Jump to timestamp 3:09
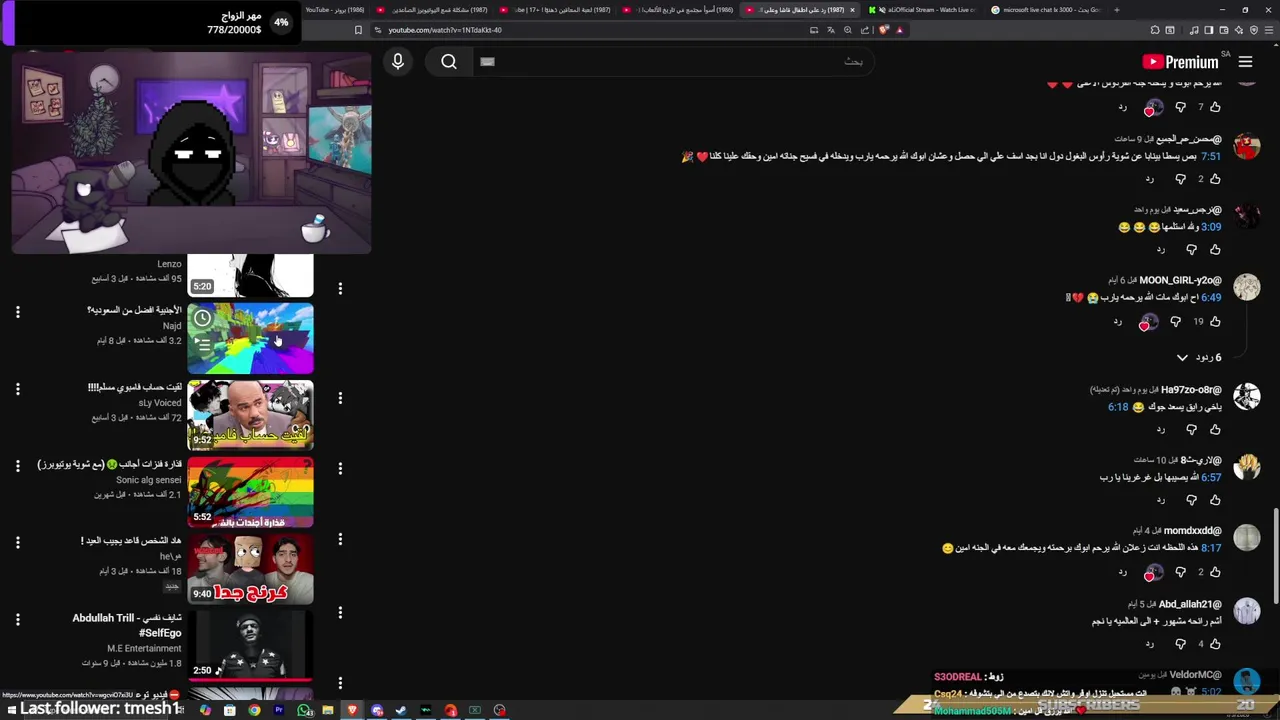1280x720 pixels. pos(1211,227)
